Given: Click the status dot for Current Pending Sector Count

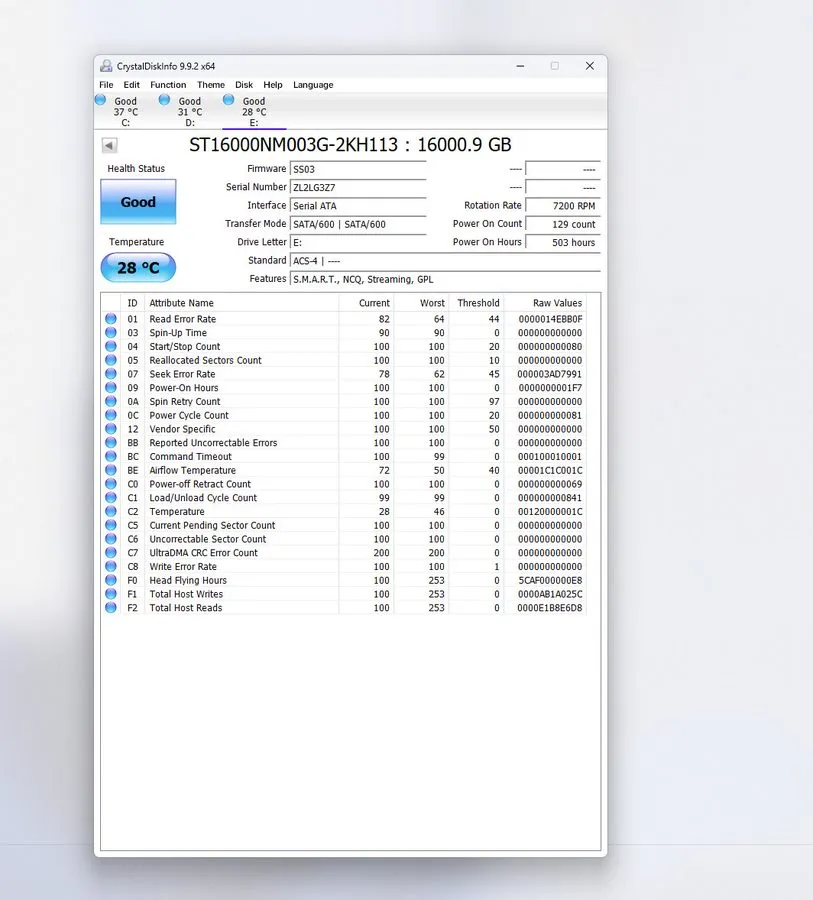Looking at the screenshot, I should [111, 525].
